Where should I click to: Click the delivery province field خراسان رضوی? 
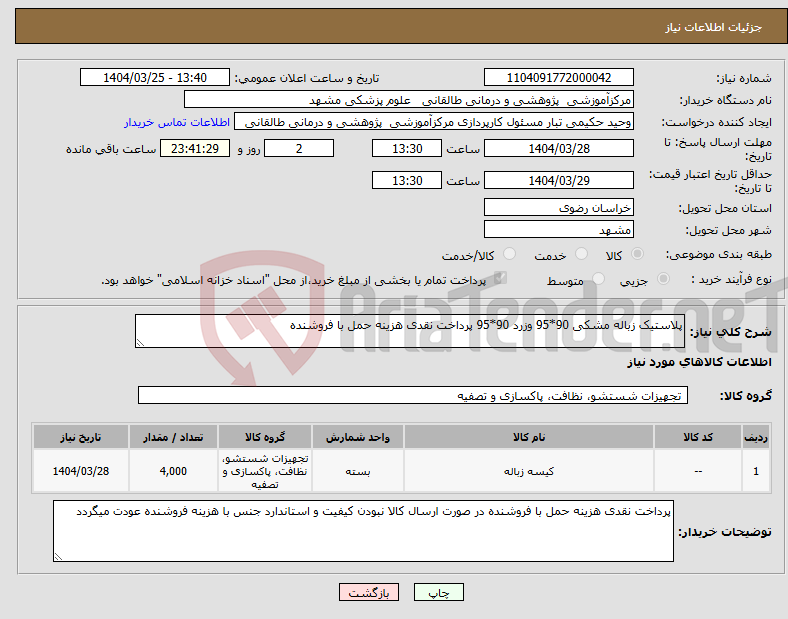(x=558, y=208)
